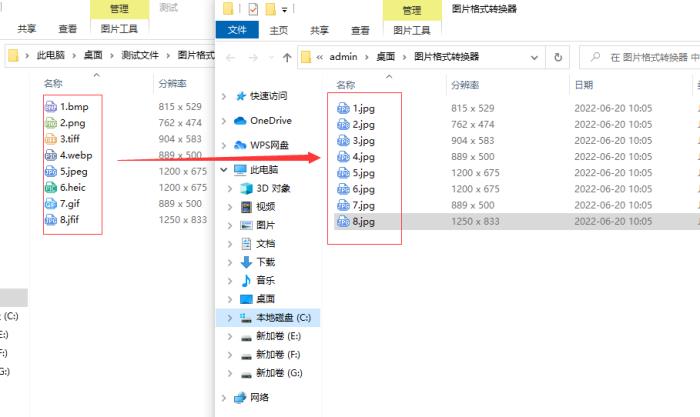700x417 pixels.
Task: Click the 网络 network icon
Action: [x=240, y=397]
